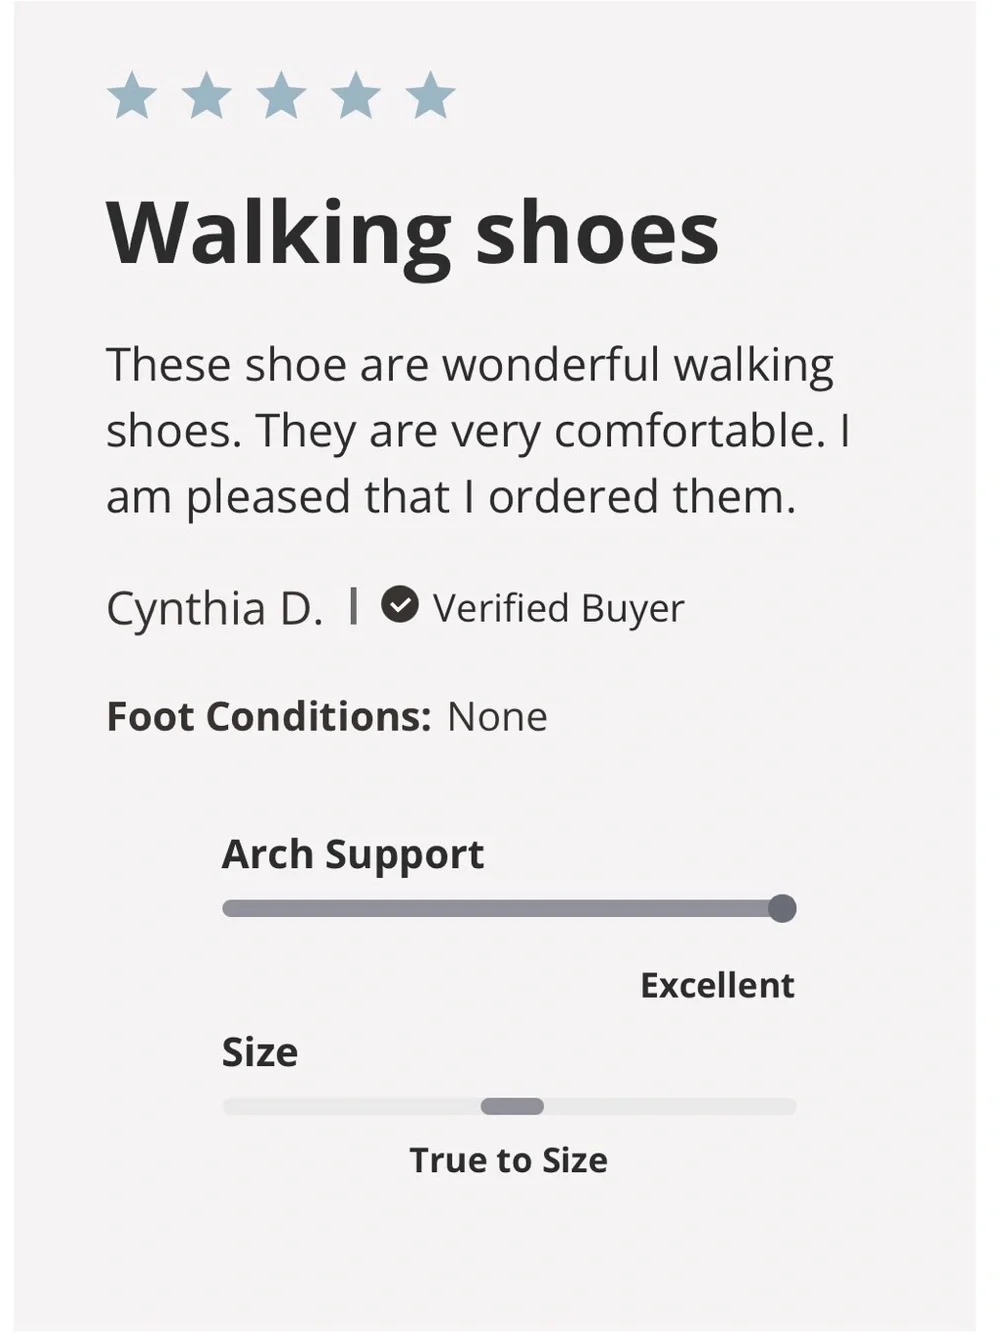The width and height of the screenshot is (1000, 1333).
Task: Click the review body text paragraph
Action: 478,431
